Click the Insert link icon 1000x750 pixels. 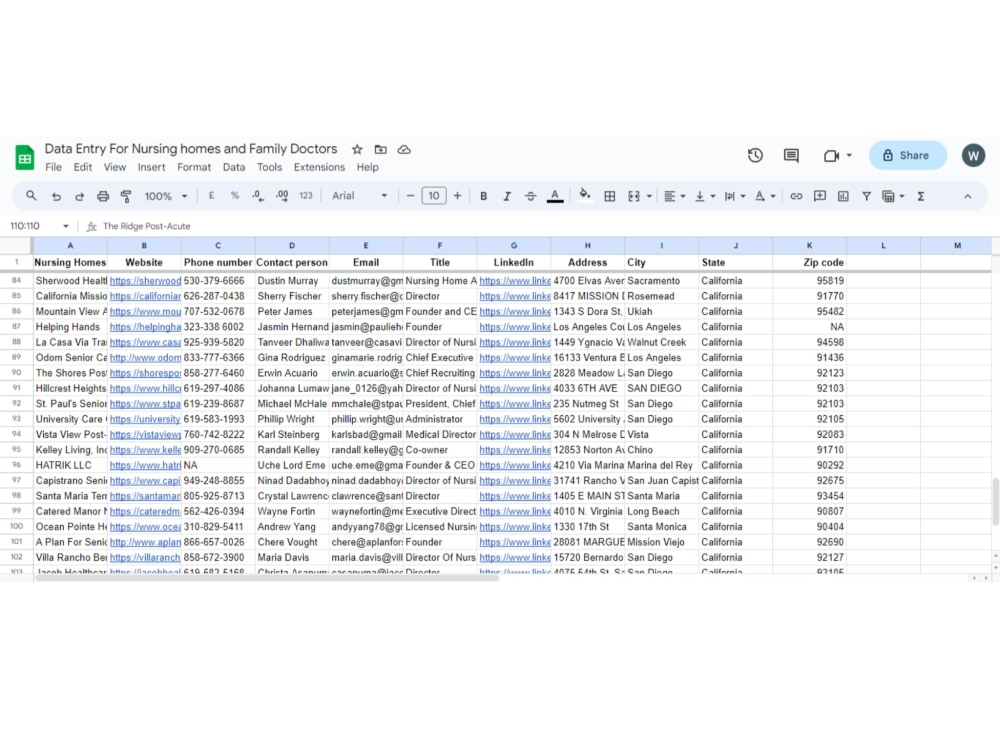(x=796, y=196)
